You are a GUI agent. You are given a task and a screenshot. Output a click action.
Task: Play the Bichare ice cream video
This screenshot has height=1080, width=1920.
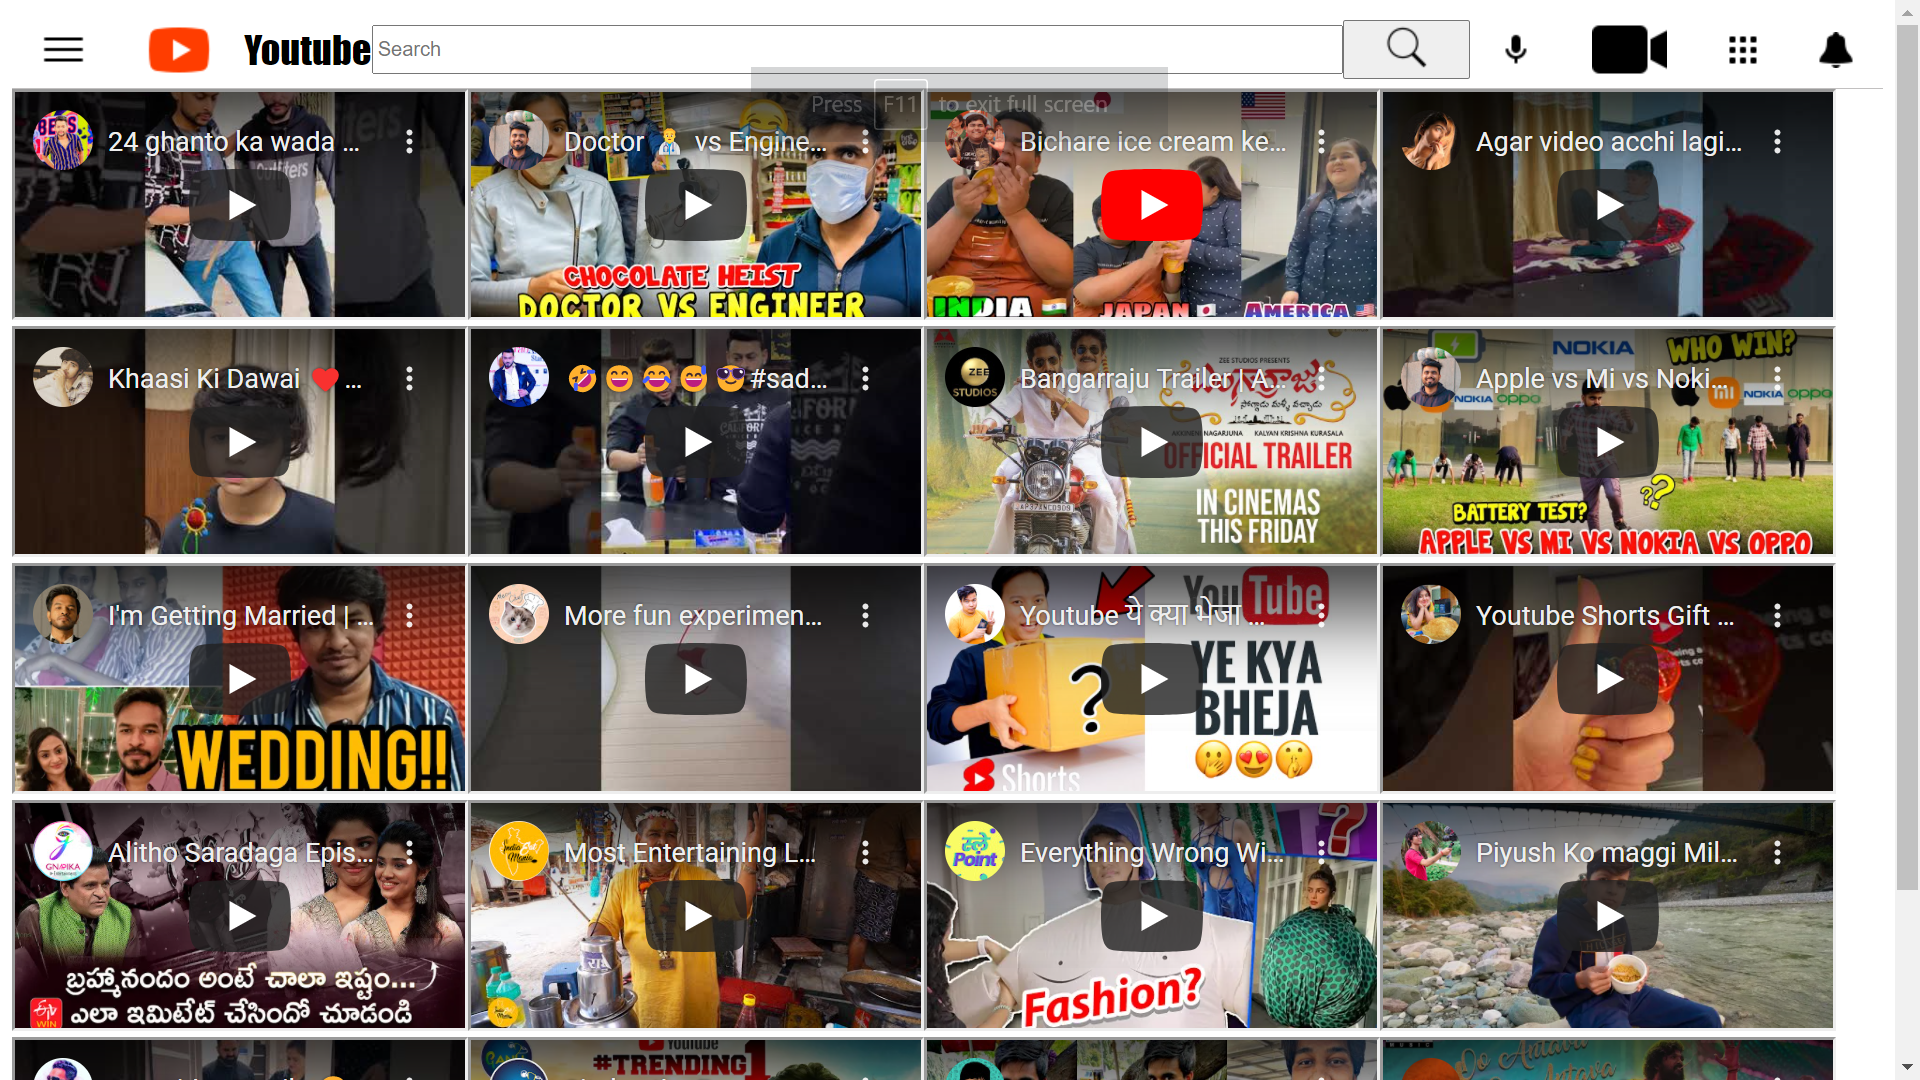point(1152,205)
